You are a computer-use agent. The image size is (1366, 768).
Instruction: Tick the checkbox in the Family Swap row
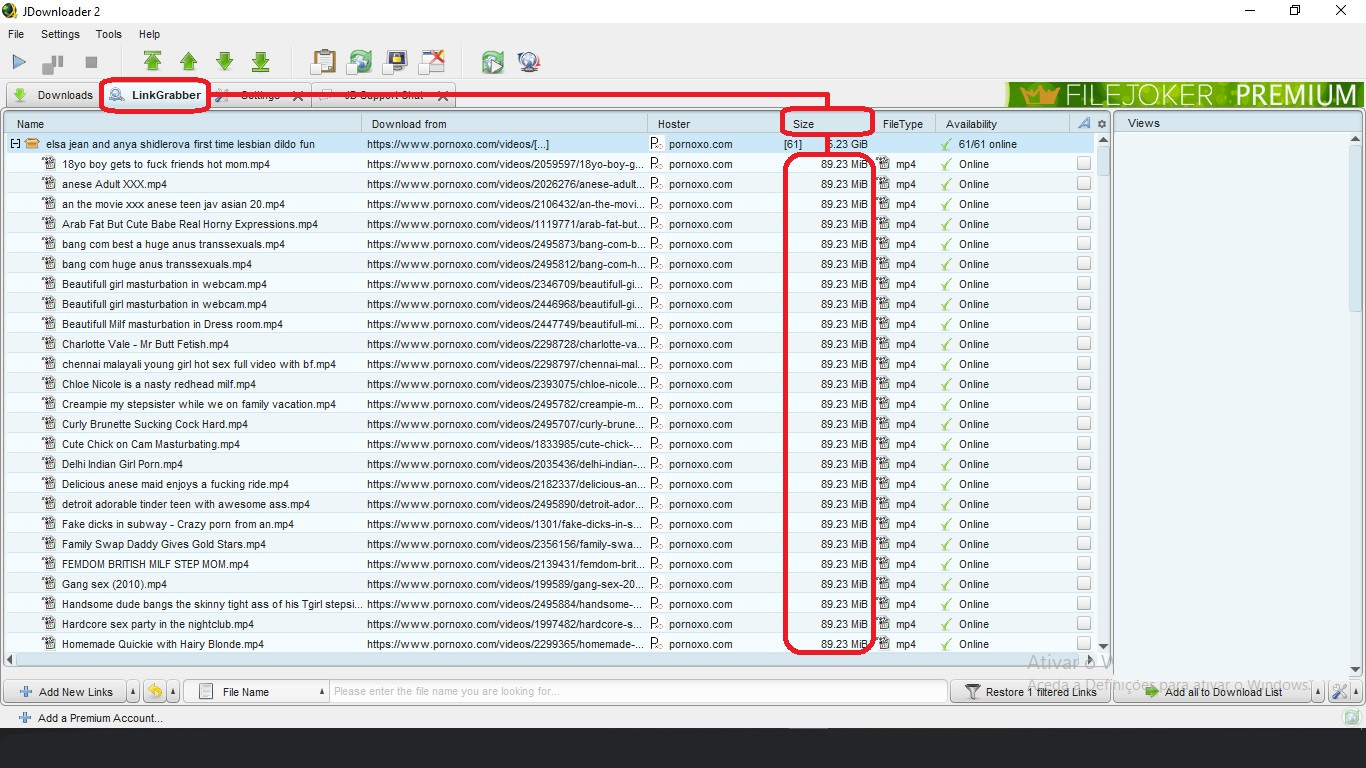(1084, 544)
